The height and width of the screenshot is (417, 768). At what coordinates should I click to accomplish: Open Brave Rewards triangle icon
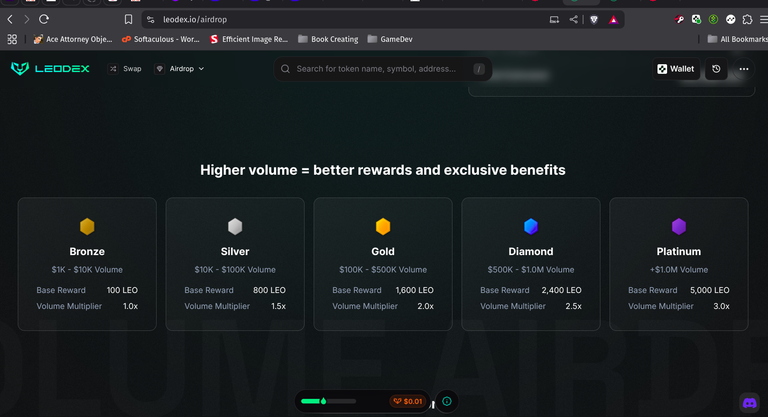coord(613,20)
